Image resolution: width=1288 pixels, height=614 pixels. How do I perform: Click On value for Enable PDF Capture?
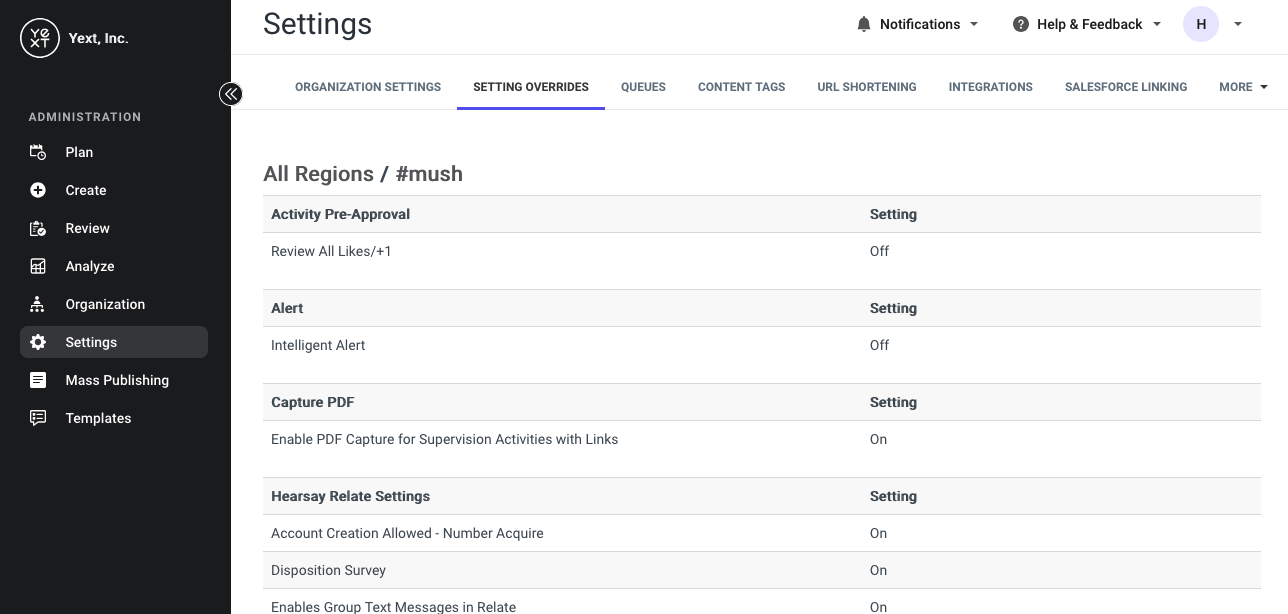(x=878, y=439)
